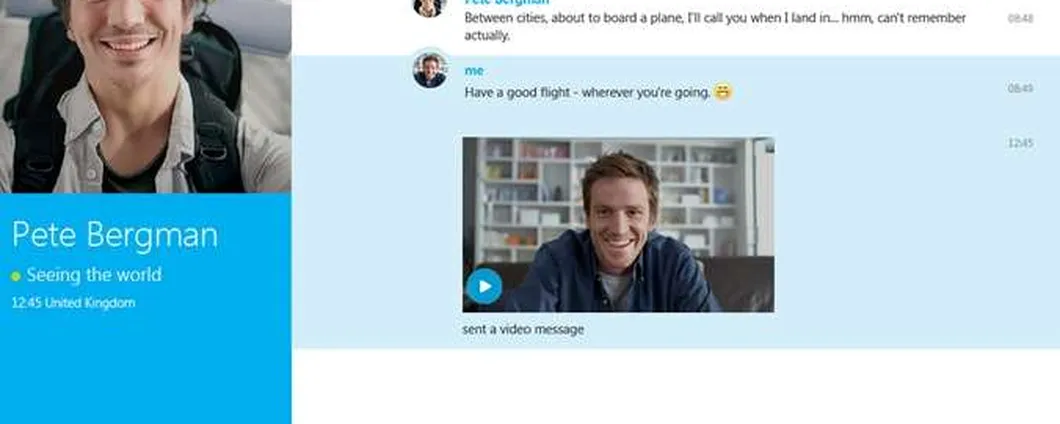Image resolution: width=1060 pixels, height=424 pixels.
Task: Click the Pete Bergman contact name
Action: [x=115, y=235]
